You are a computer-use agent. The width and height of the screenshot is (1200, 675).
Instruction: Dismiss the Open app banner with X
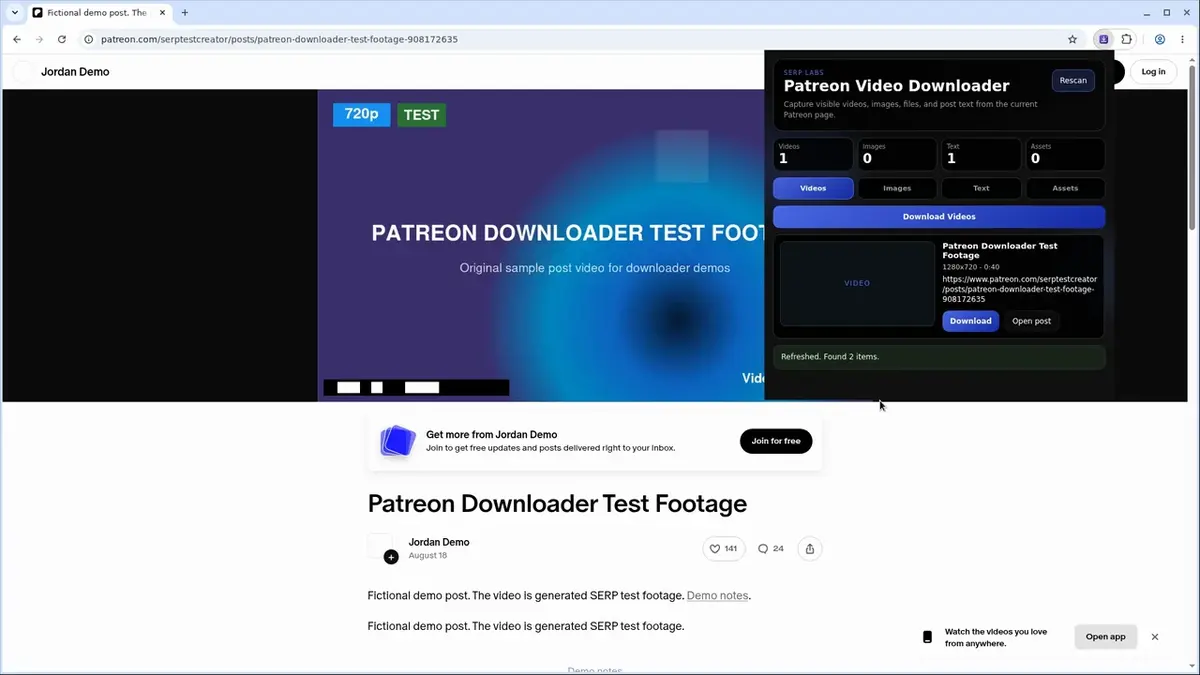[x=1155, y=637]
